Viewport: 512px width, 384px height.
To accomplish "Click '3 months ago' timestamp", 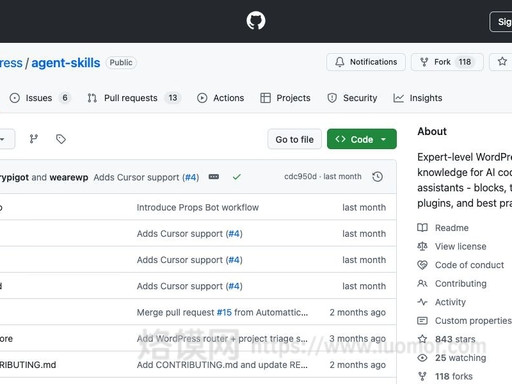I will (358, 339).
